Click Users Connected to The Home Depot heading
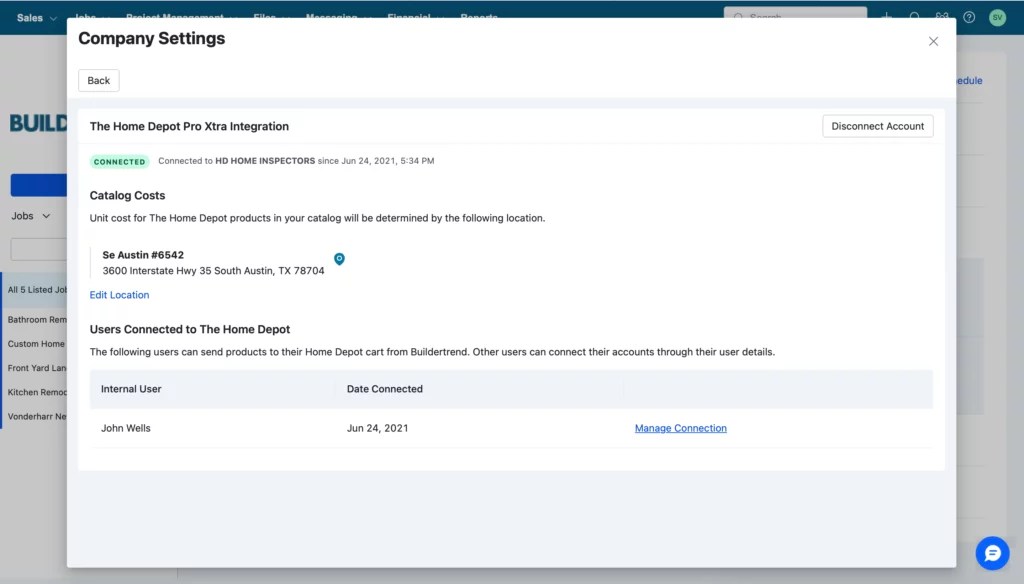1024x584 pixels. tap(190, 329)
